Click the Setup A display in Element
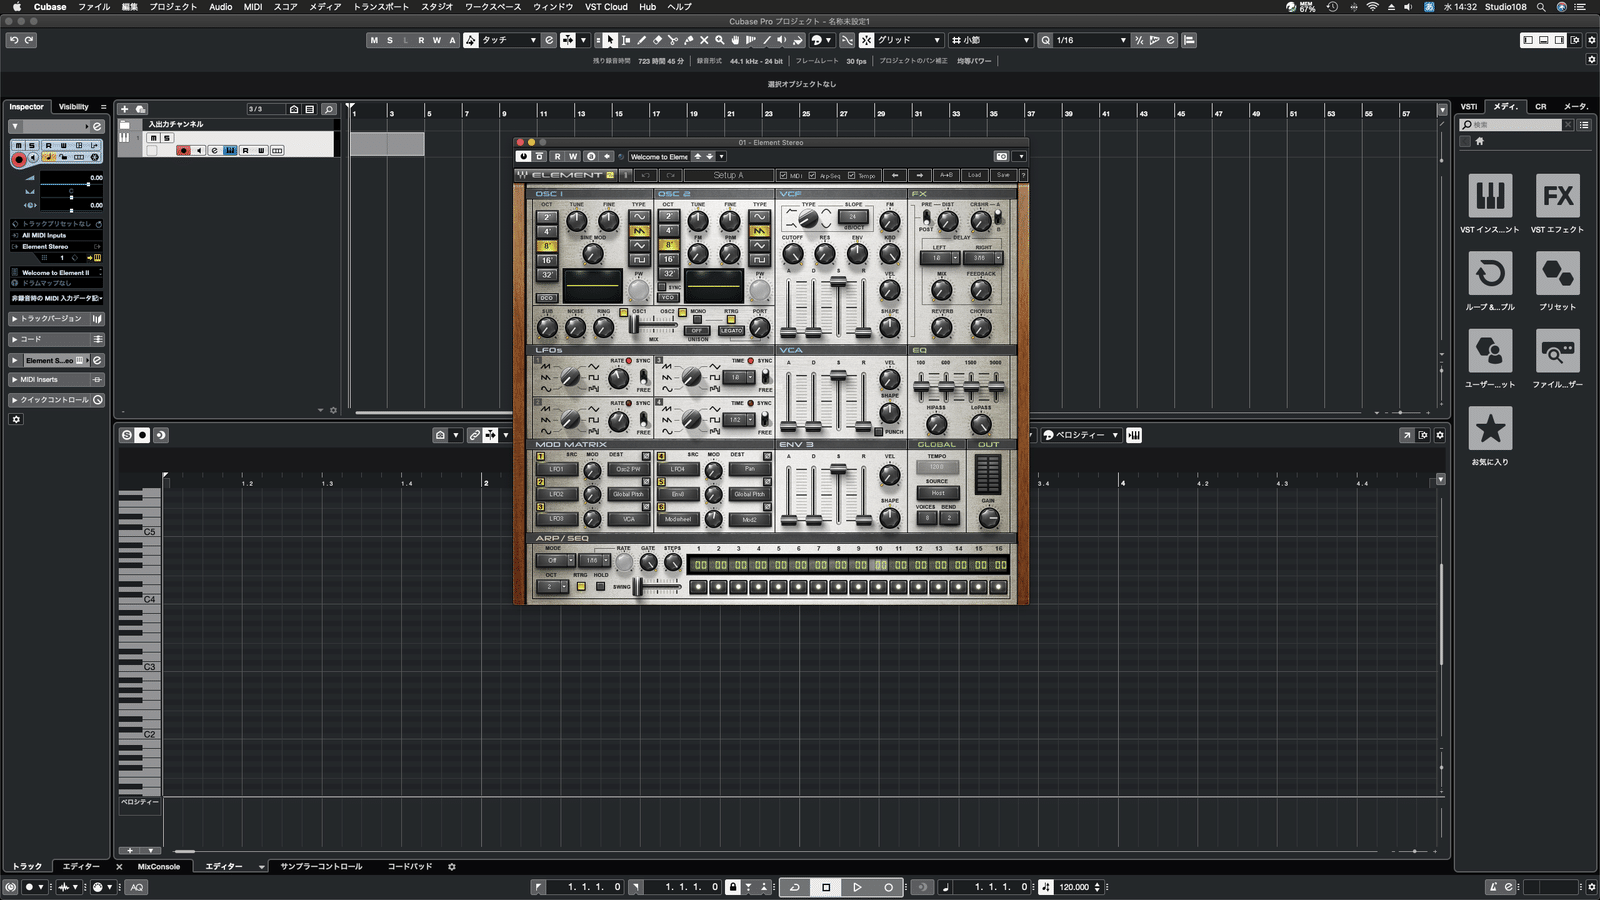 coord(728,175)
